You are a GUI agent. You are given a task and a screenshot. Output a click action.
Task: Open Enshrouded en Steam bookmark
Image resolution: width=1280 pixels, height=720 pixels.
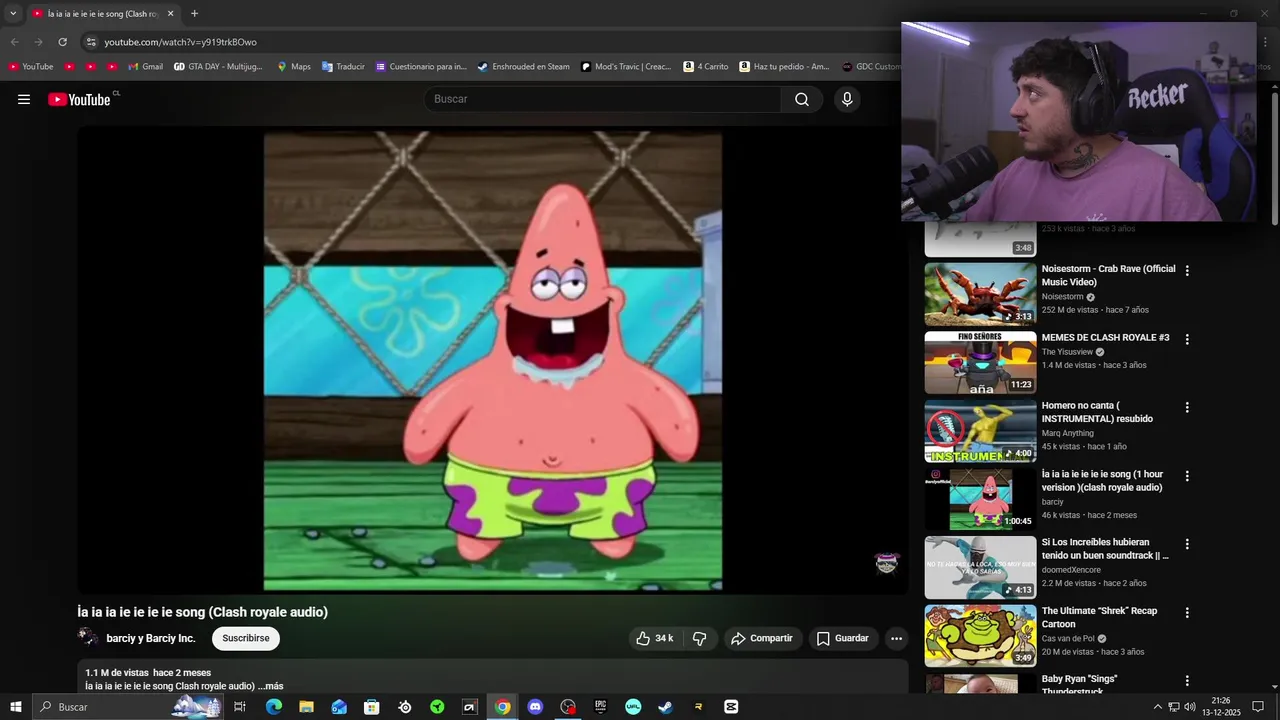[x=523, y=67]
